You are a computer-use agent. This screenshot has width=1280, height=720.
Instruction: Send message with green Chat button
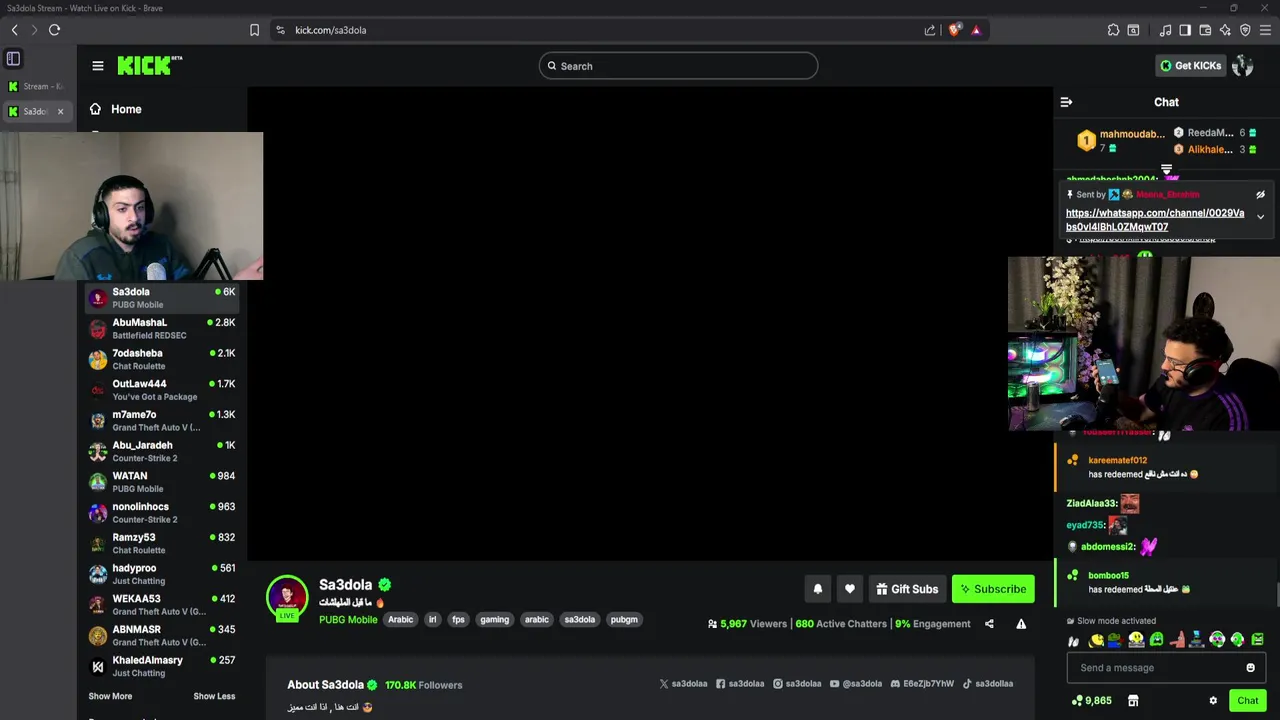(1247, 701)
